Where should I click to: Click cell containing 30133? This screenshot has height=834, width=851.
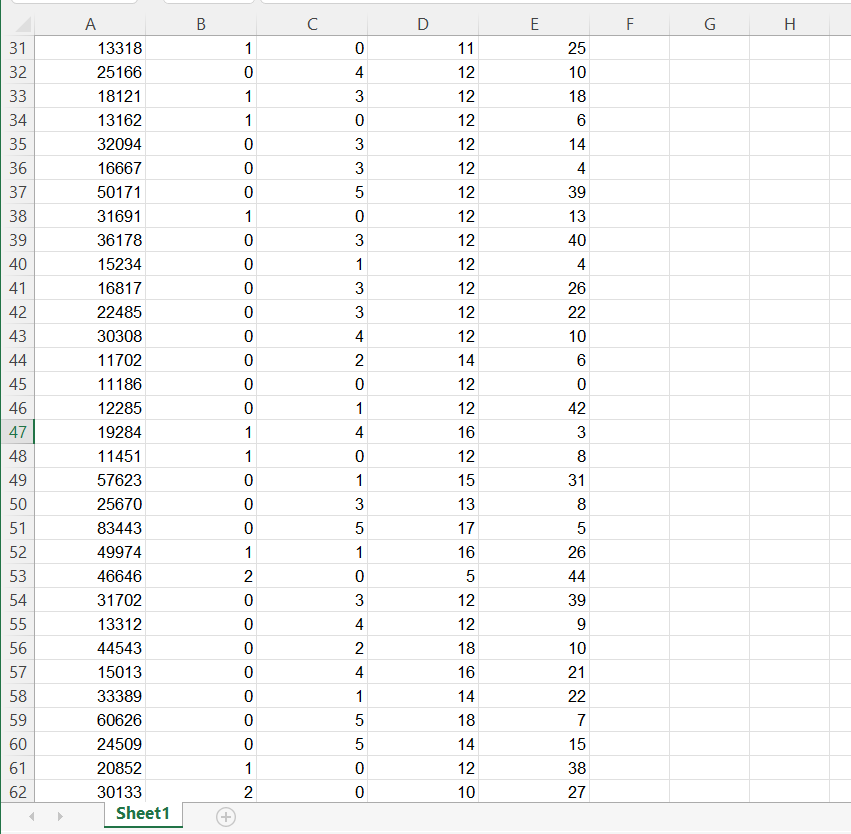[x=90, y=792]
